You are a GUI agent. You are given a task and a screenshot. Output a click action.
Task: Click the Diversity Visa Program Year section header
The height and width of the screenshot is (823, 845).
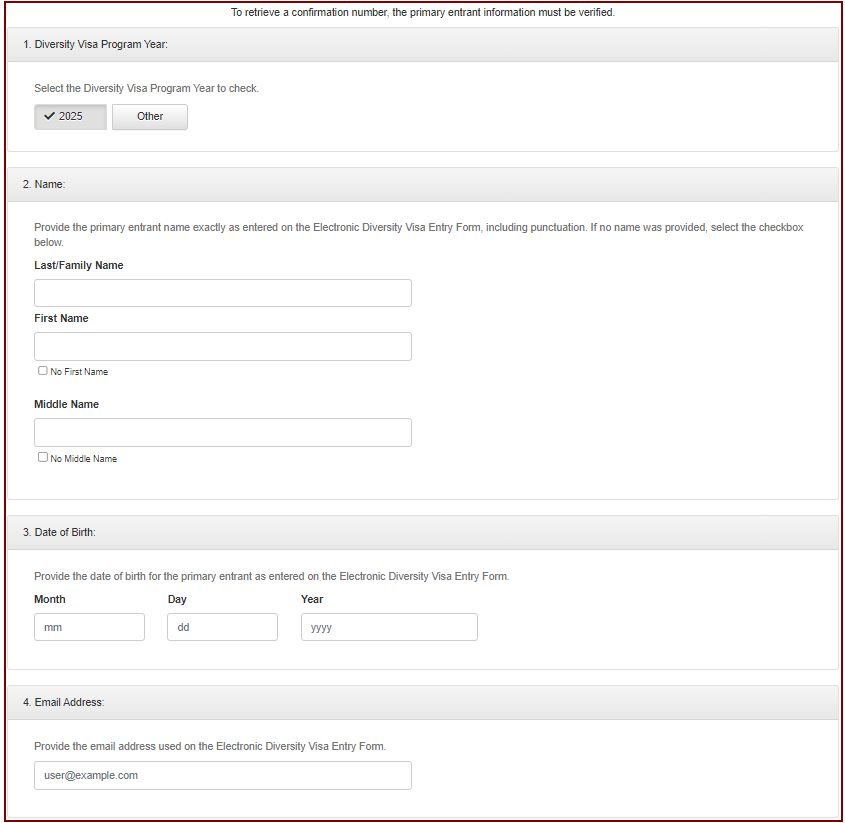click(x=423, y=45)
